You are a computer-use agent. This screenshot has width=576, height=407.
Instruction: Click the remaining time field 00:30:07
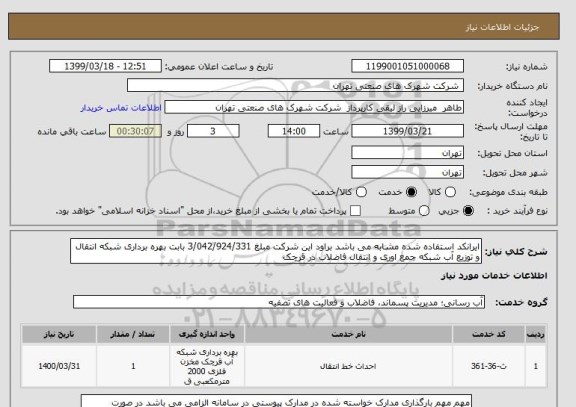[x=136, y=131]
